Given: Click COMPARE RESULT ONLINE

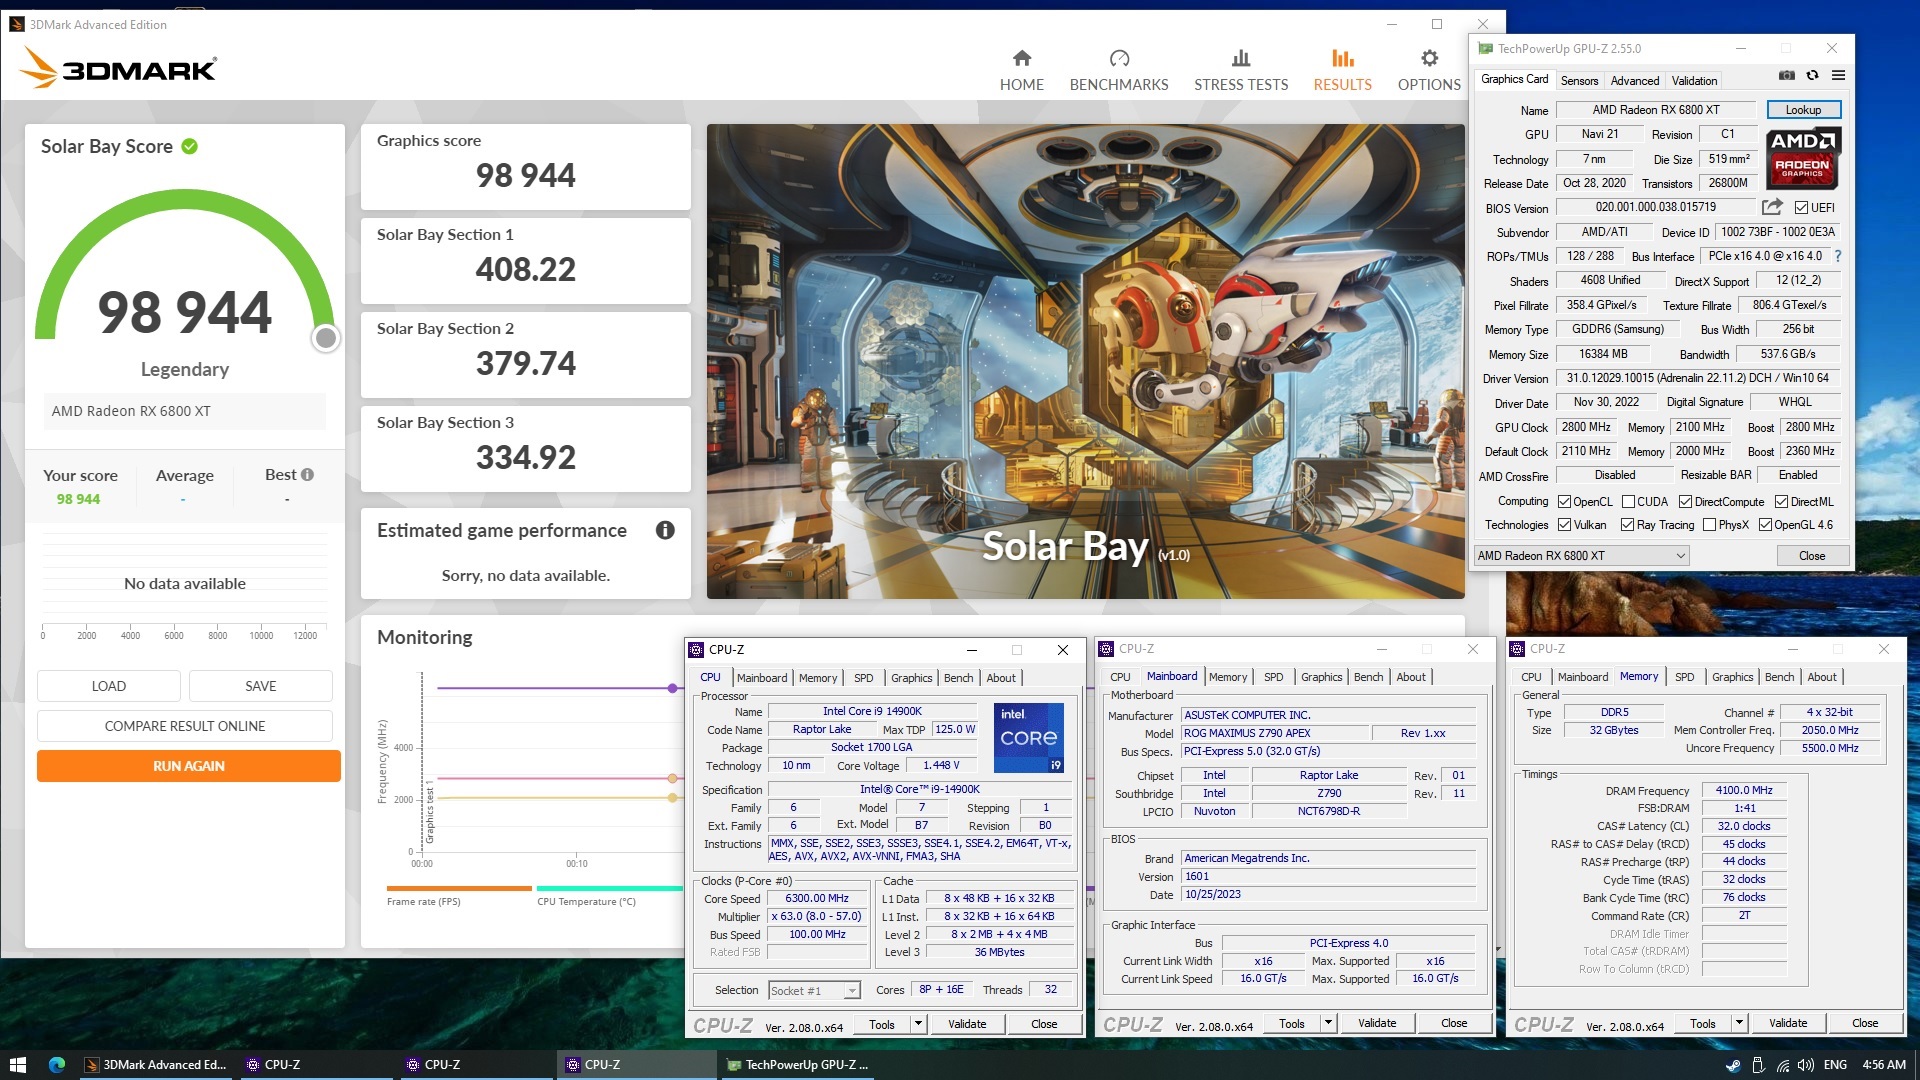Looking at the screenshot, I should pyautogui.click(x=185, y=726).
